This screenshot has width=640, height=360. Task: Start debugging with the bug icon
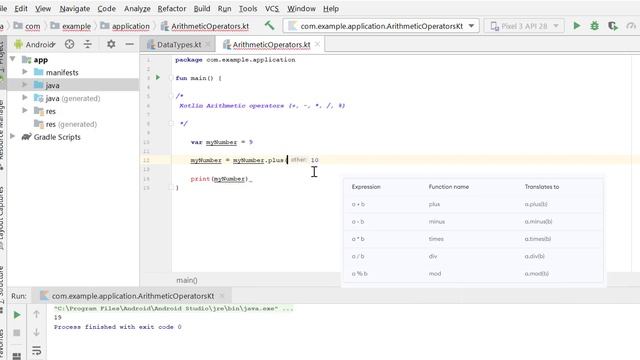(x=595, y=26)
